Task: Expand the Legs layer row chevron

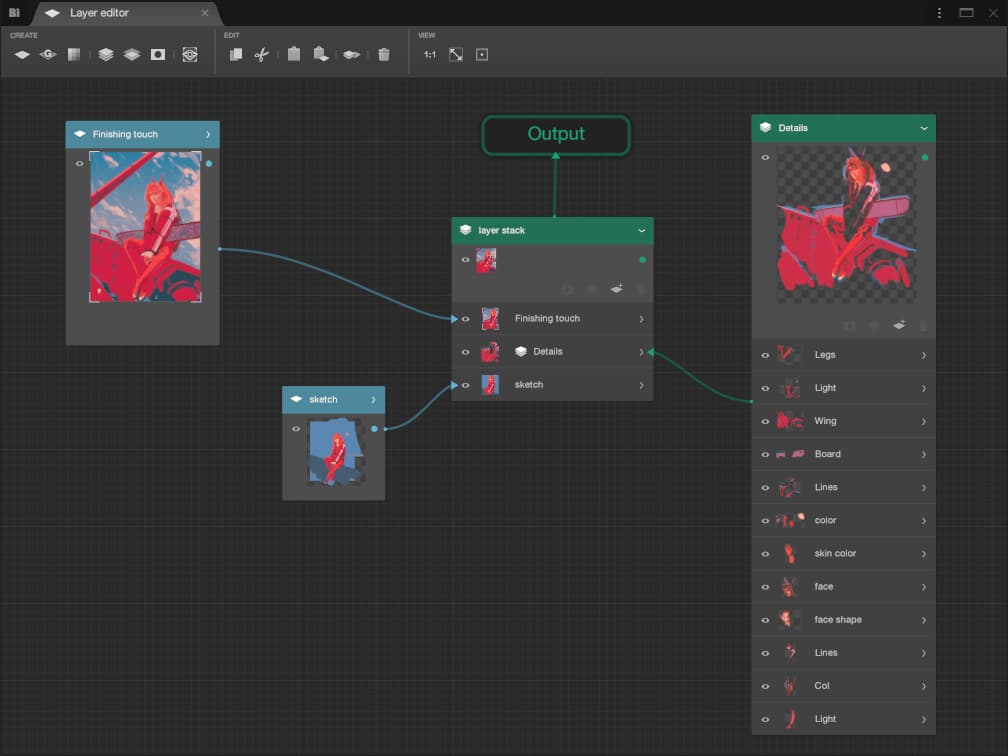Action: click(x=924, y=355)
